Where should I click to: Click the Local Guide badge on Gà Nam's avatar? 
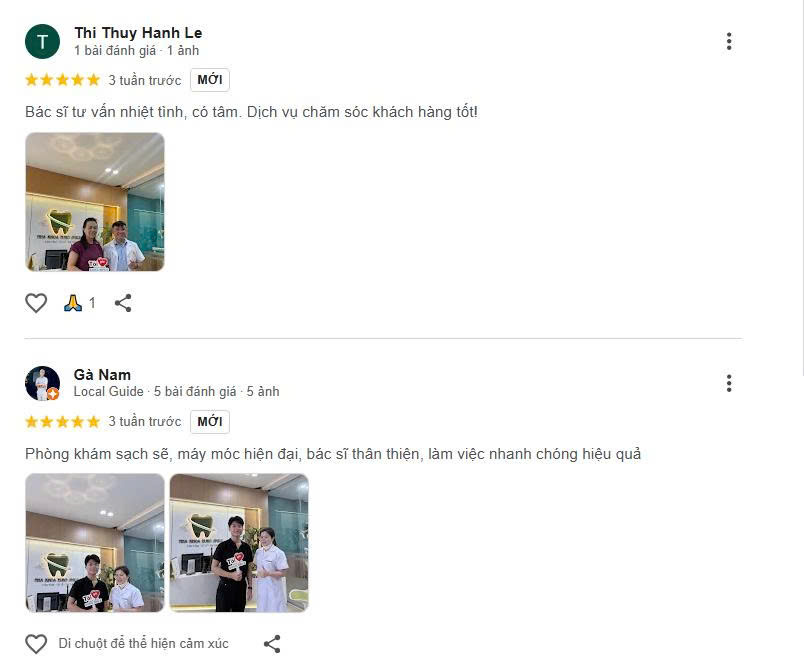pos(53,394)
